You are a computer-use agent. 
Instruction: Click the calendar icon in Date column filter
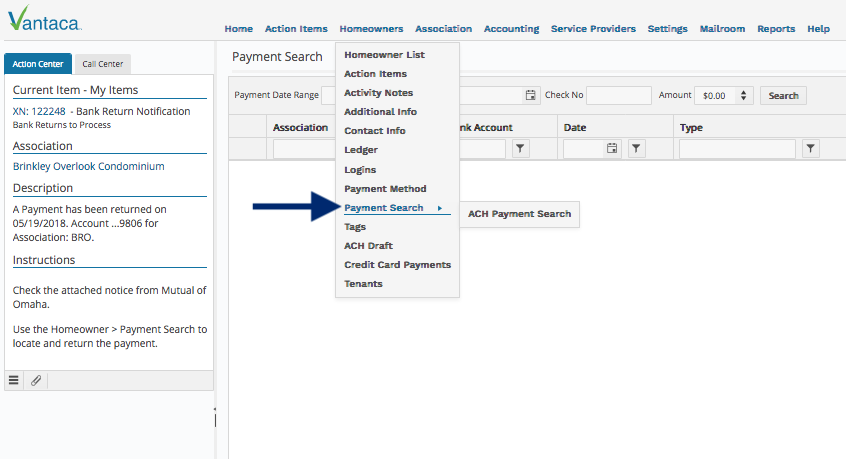pyautogui.click(x=611, y=148)
